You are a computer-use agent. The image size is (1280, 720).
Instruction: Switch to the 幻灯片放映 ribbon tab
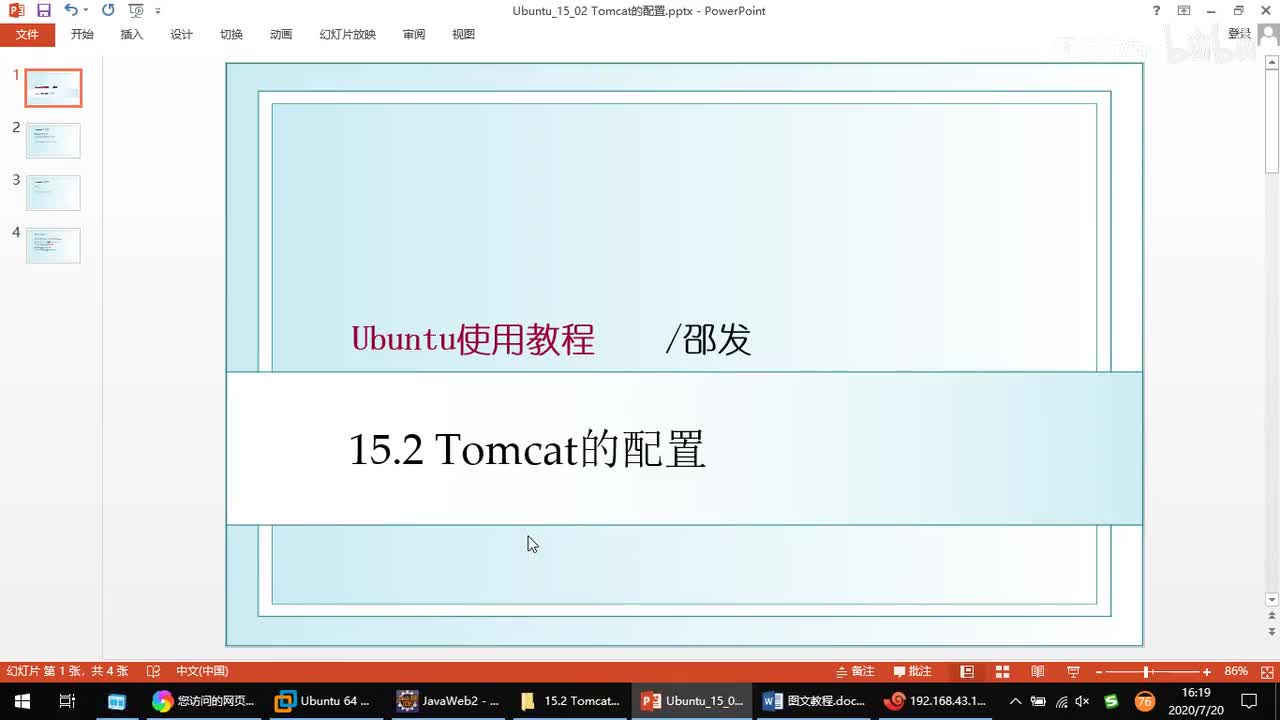347,34
